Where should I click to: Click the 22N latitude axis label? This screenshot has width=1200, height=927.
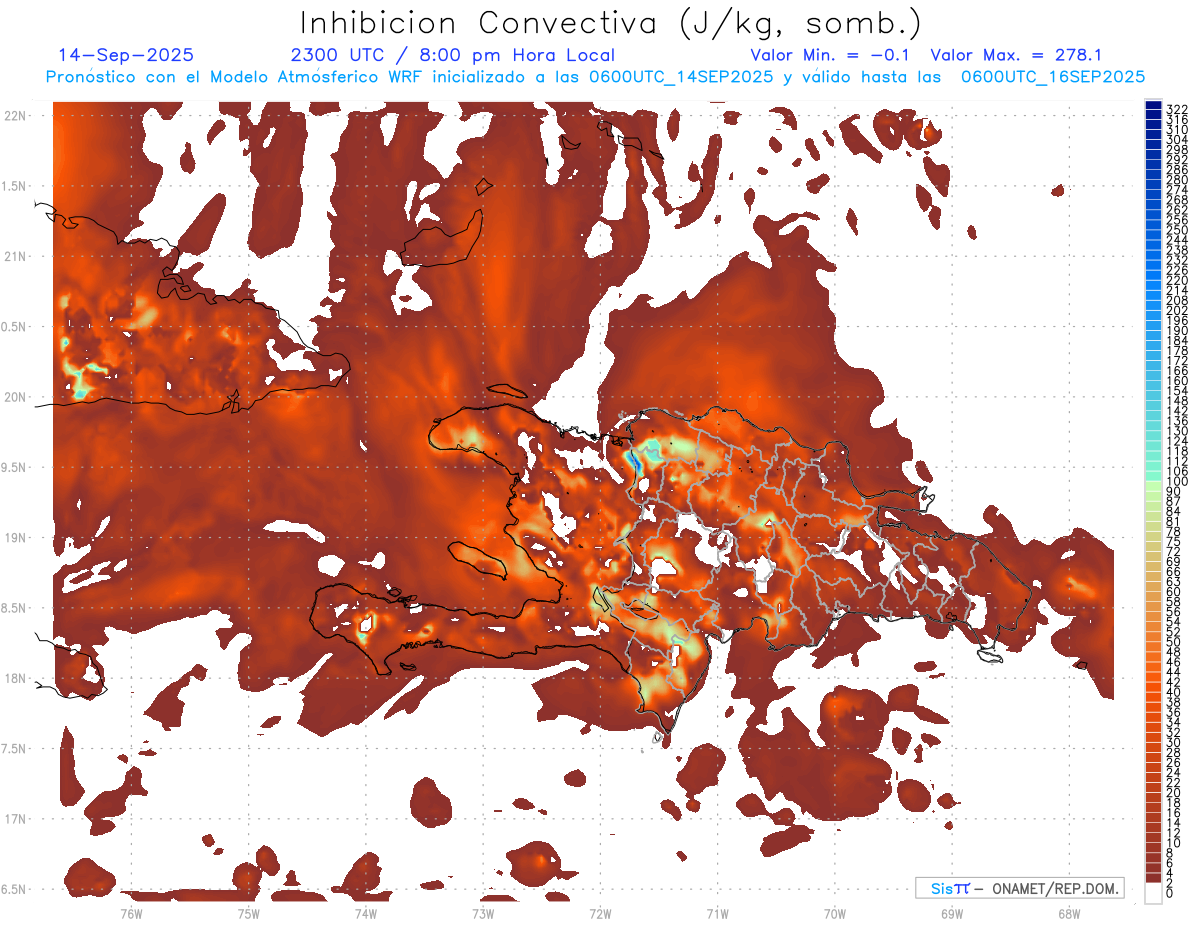[x=17, y=116]
